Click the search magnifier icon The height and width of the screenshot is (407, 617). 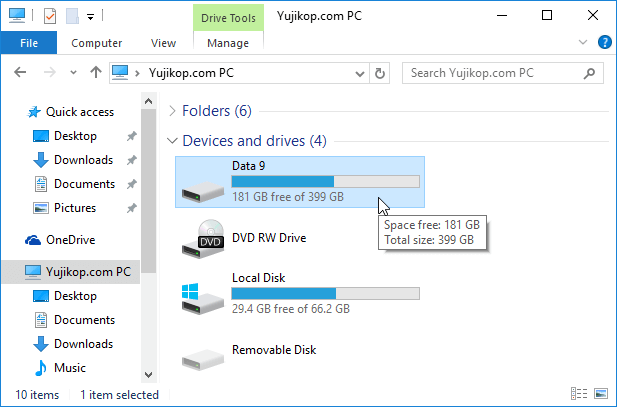[589, 73]
